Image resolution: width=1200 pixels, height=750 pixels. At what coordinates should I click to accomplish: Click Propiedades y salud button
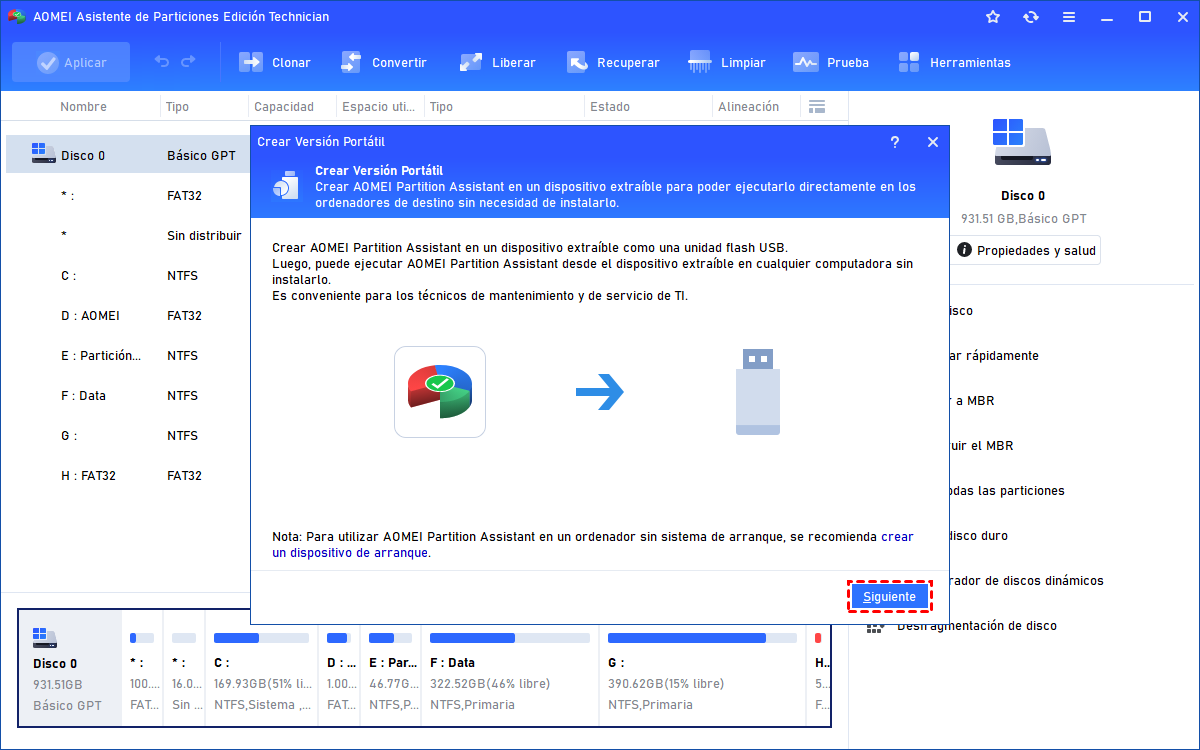click(1026, 250)
